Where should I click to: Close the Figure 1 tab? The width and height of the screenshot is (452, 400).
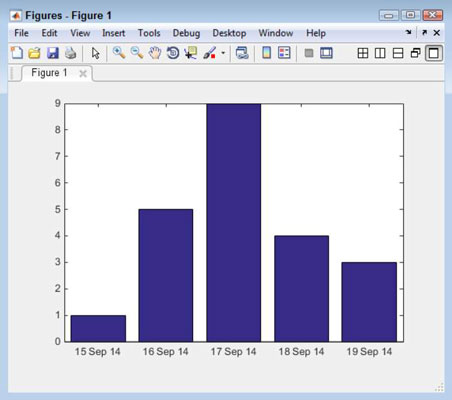pos(83,73)
